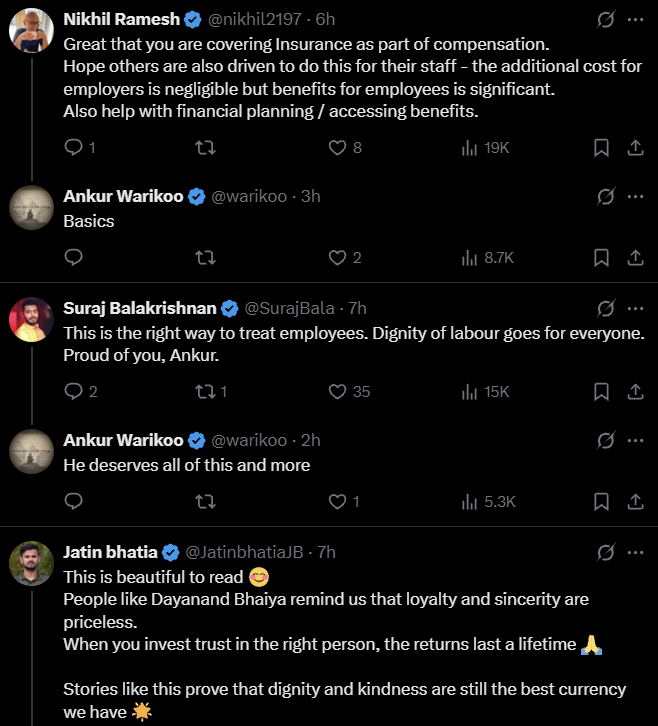Like Nikhil Ramesh's tweet
The width and height of the screenshot is (658, 726).
(338, 148)
